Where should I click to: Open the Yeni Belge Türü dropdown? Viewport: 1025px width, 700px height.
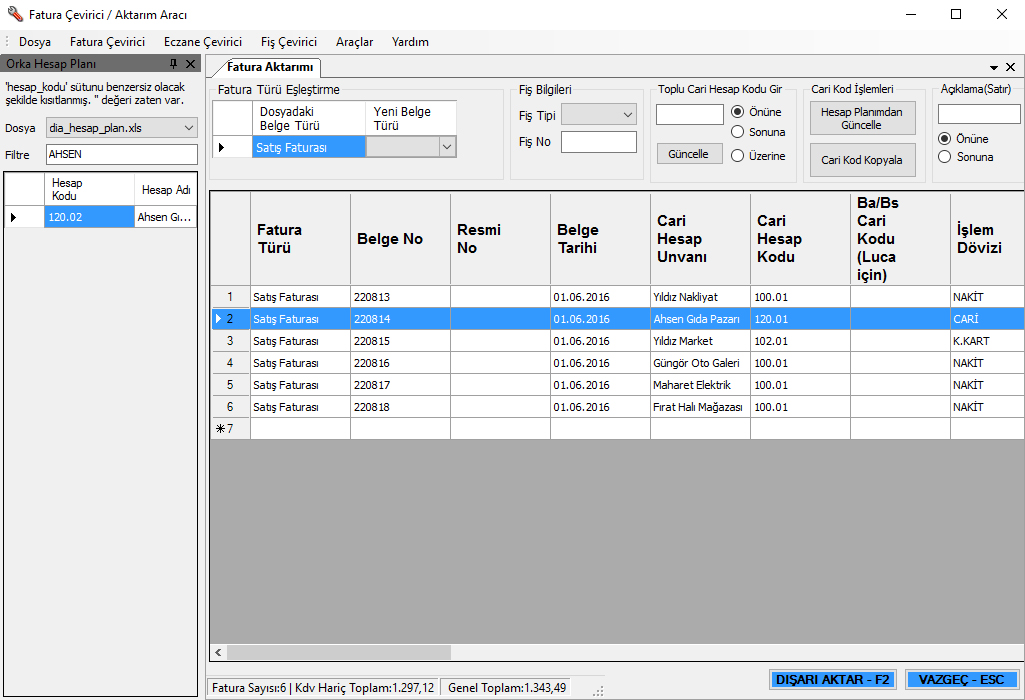(447, 147)
